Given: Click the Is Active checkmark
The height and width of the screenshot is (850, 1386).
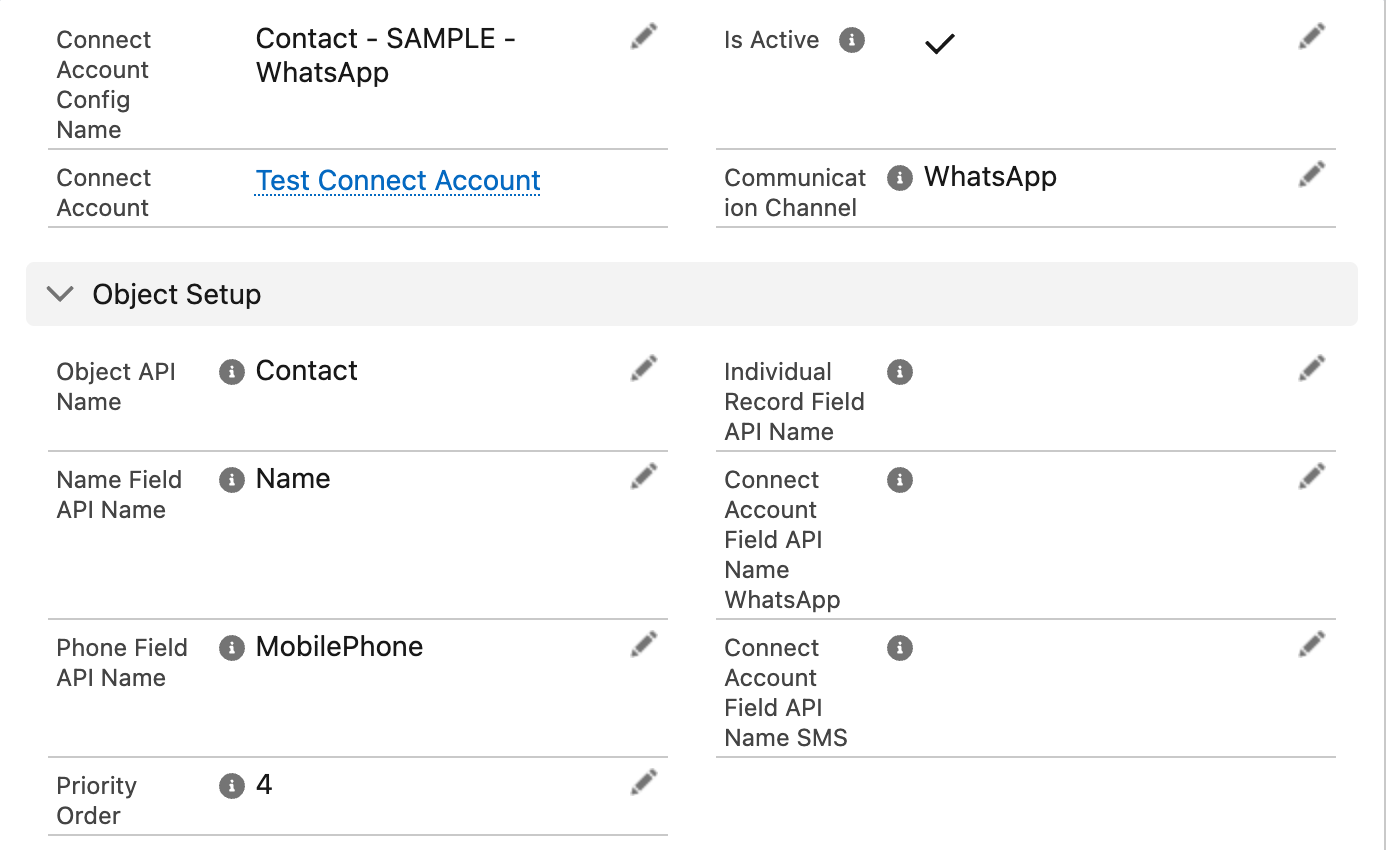Looking at the screenshot, I should pyautogui.click(x=940, y=44).
